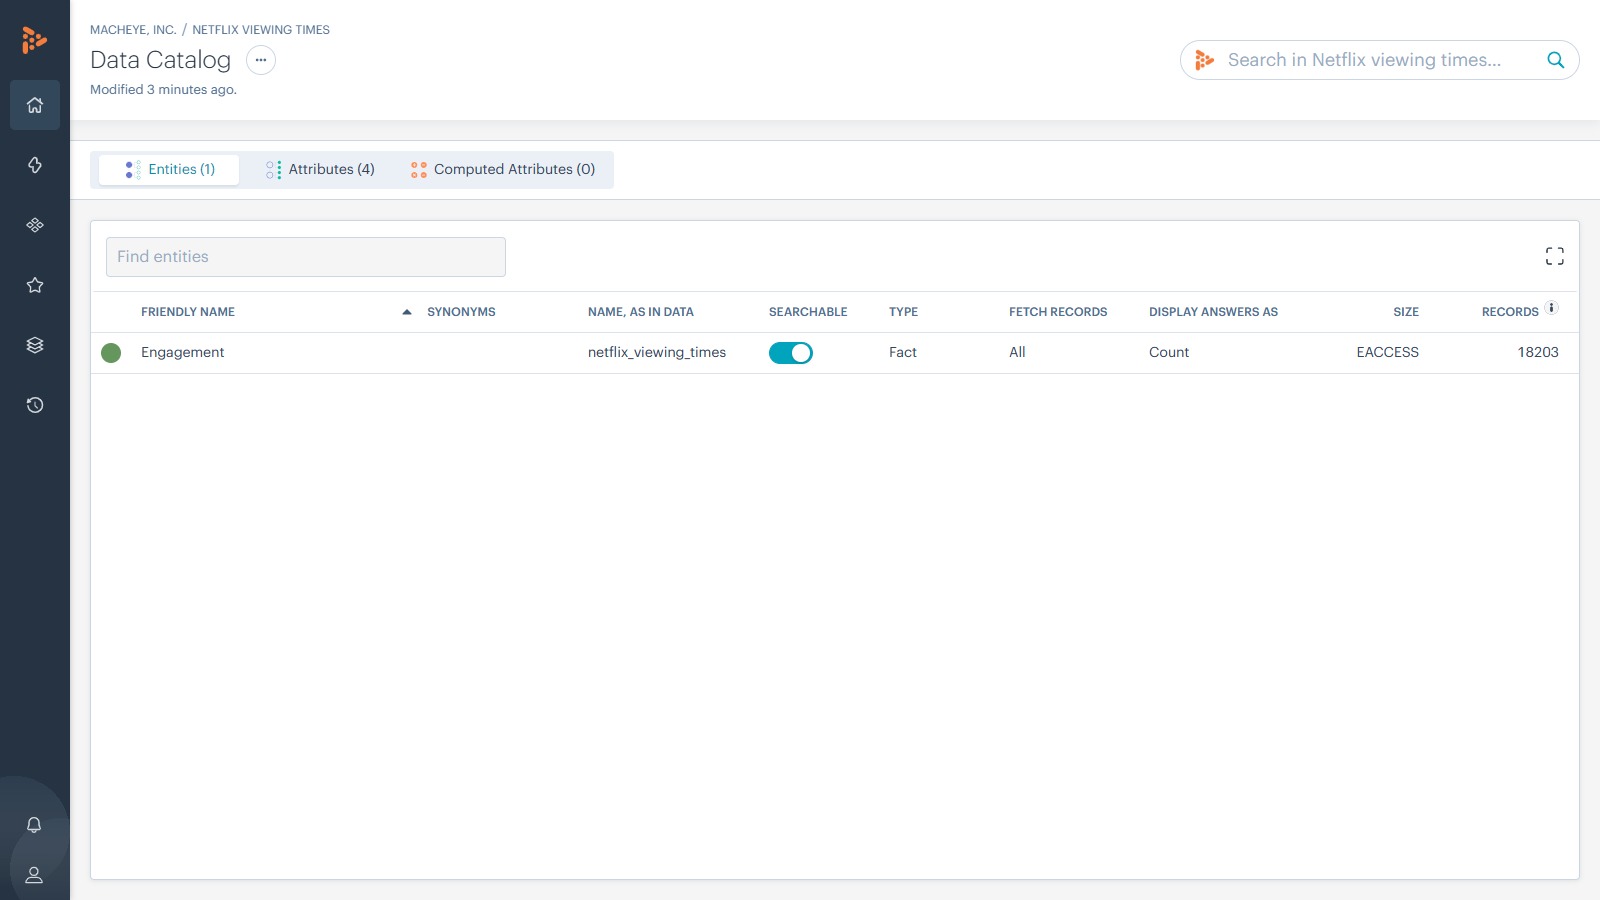Expand table to fullscreen
1600x900 pixels.
(x=1554, y=257)
